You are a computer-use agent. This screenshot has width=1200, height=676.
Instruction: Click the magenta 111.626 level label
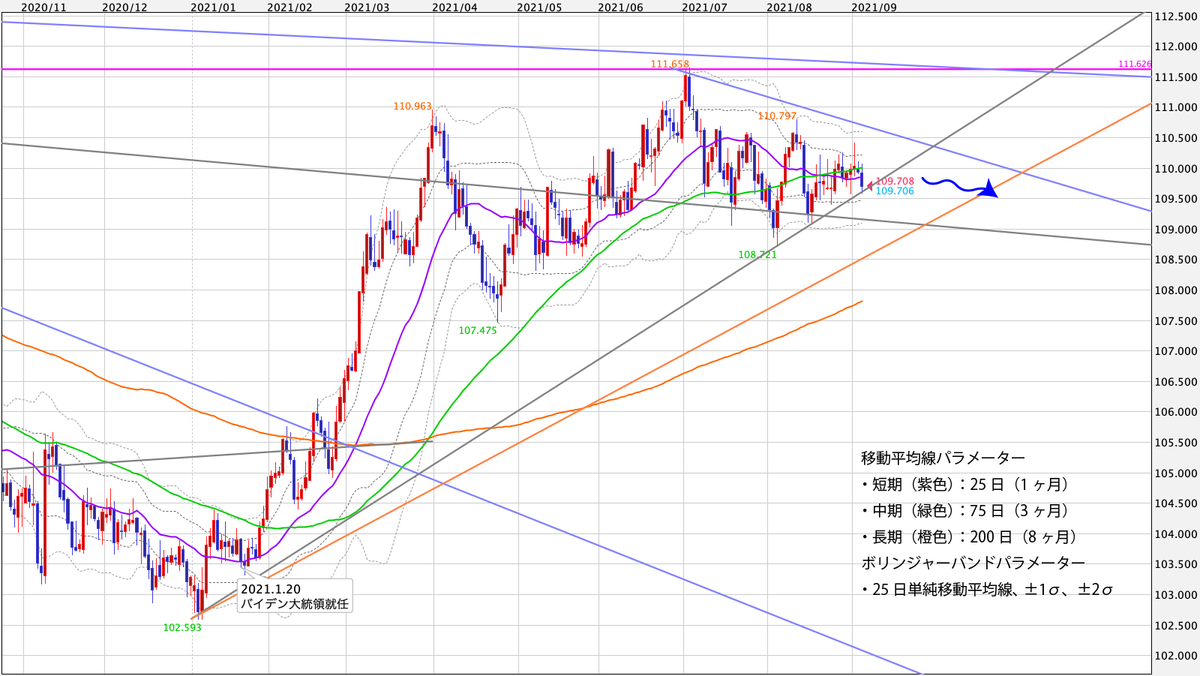click(1137, 63)
